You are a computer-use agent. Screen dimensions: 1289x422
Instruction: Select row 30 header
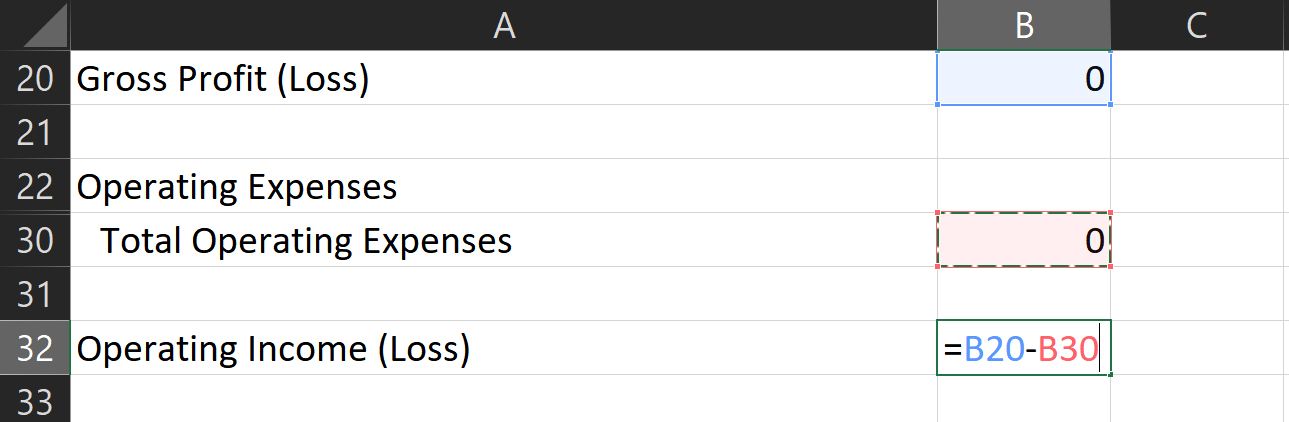35,240
